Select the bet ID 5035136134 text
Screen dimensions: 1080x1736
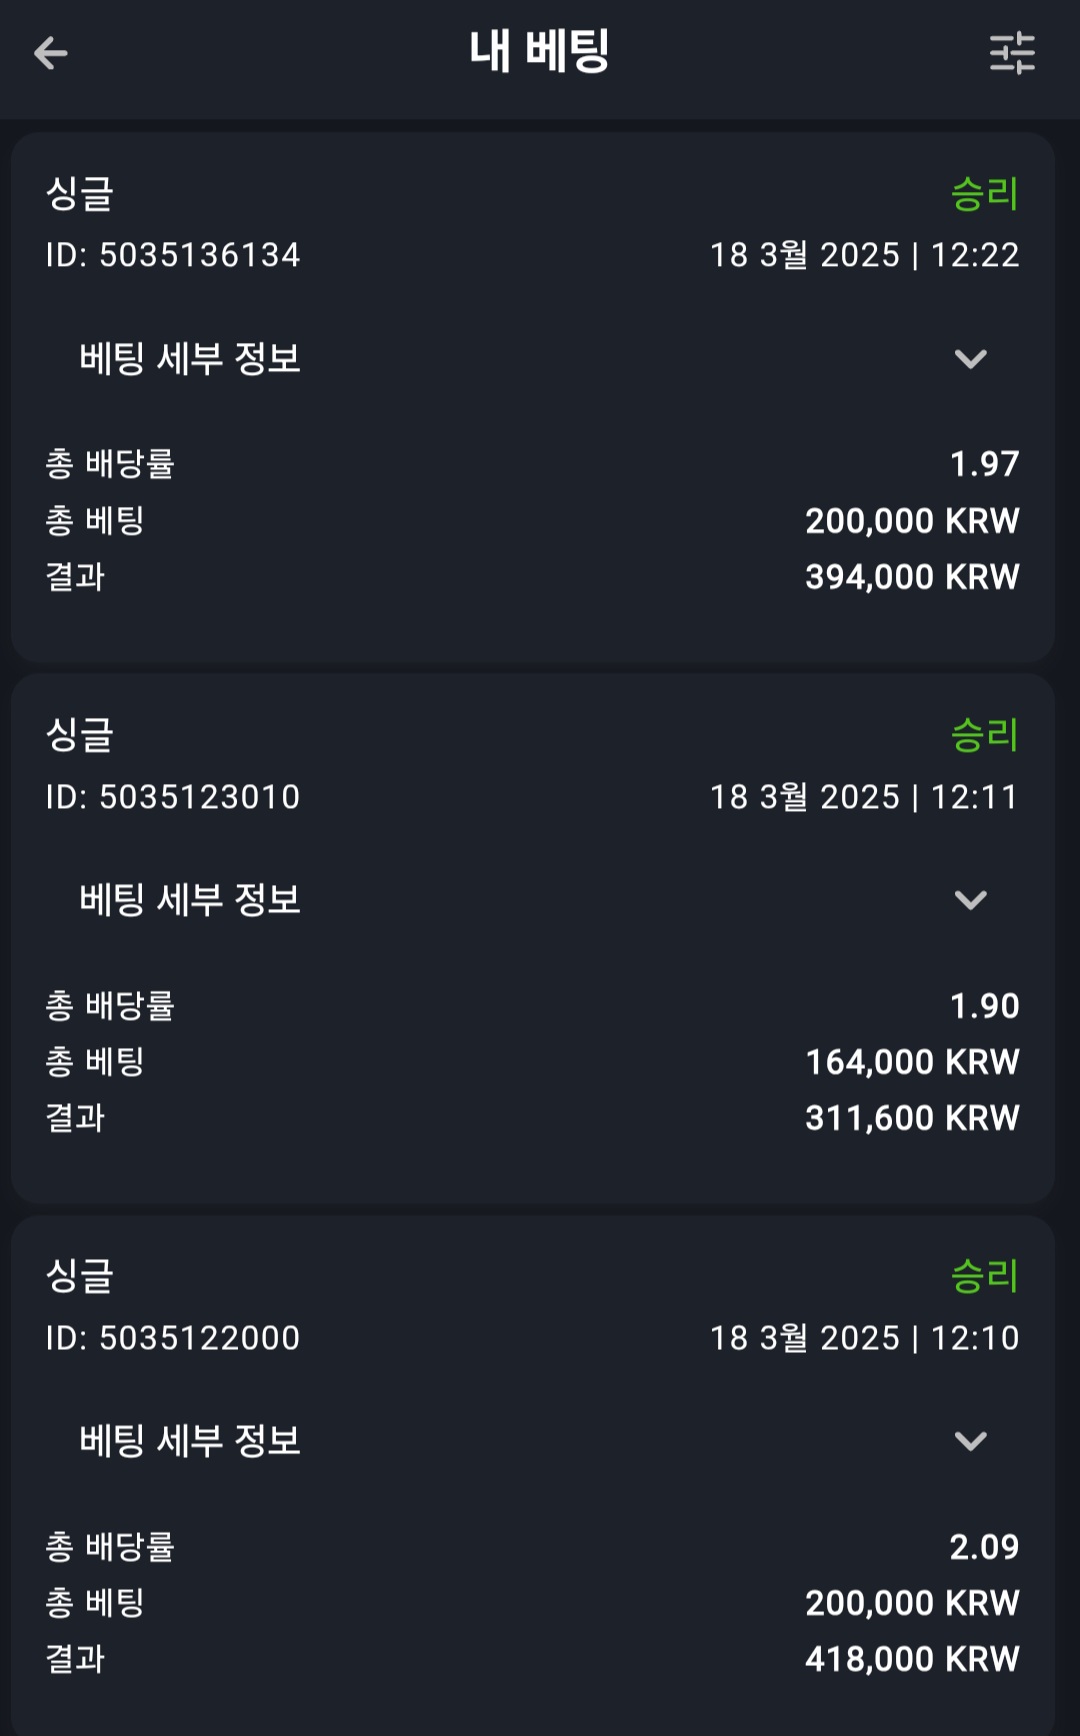click(173, 255)
